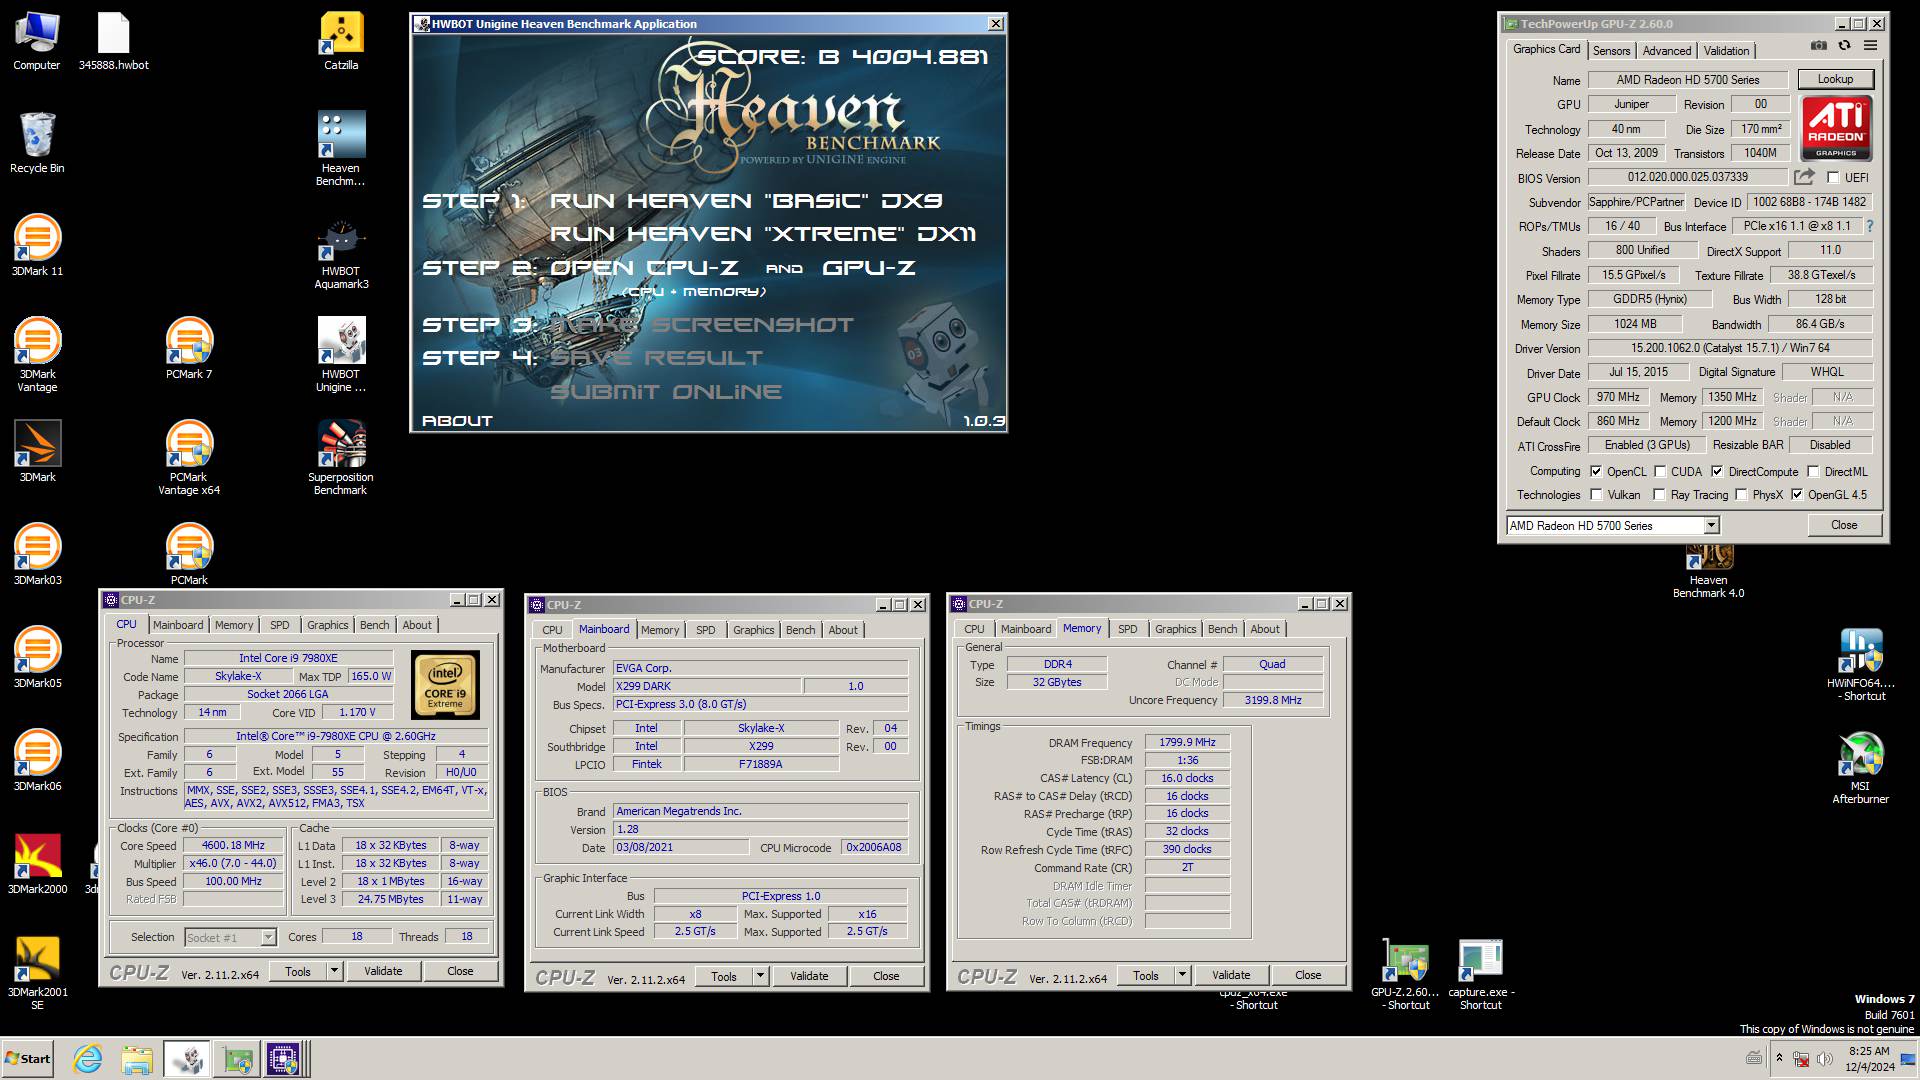
Task: Launch the 3DMark03 desktop shortcut
Action: point(37,555)
